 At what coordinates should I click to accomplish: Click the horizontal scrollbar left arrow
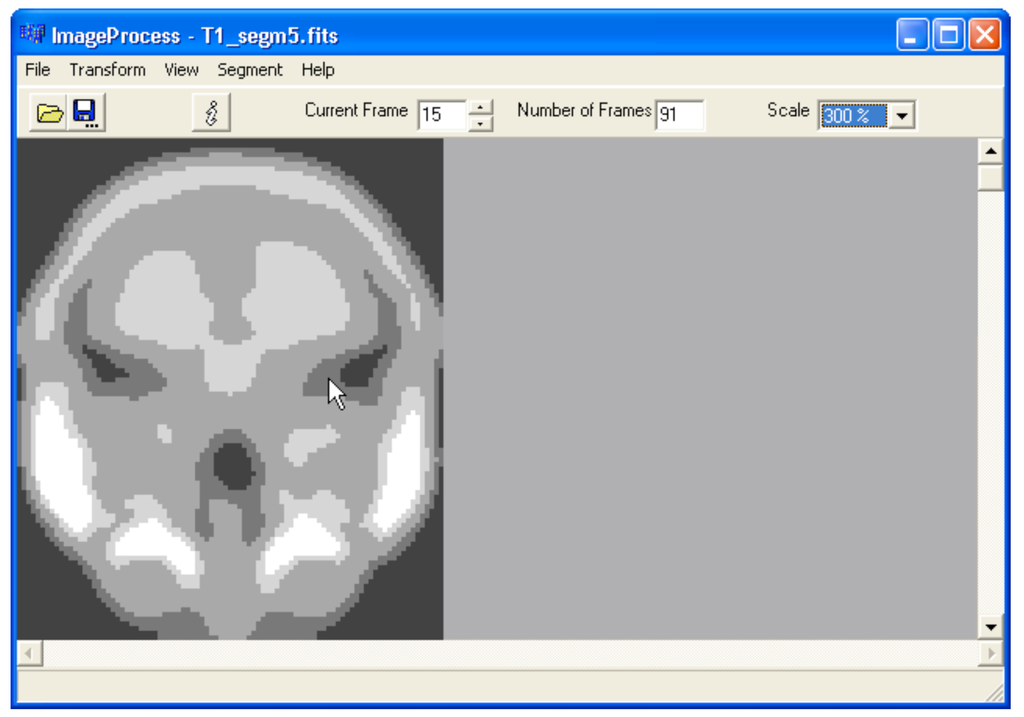29,654
